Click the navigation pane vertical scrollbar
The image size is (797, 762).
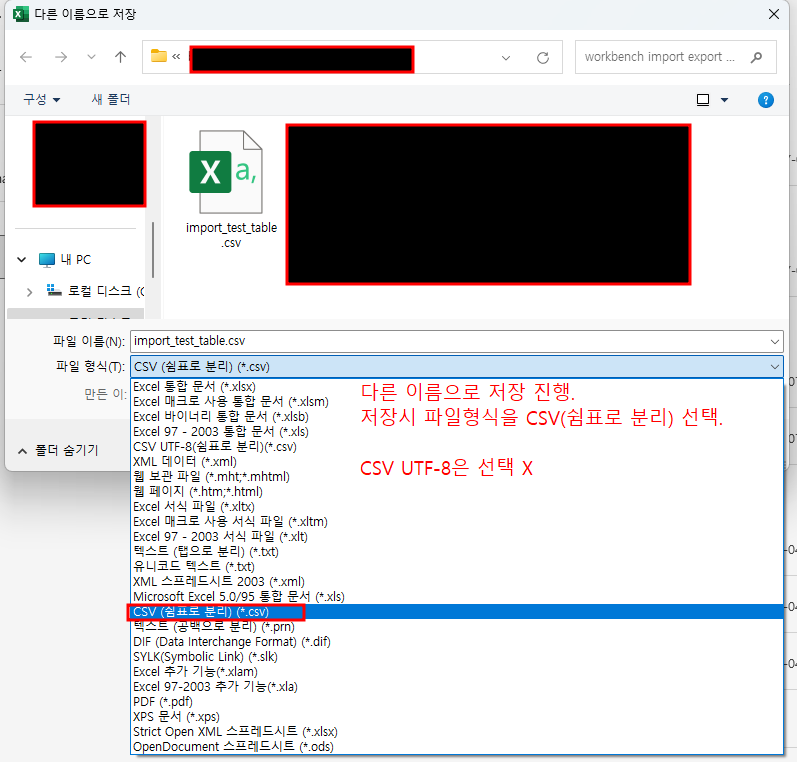pyautogui.click(x=152, y=250)
